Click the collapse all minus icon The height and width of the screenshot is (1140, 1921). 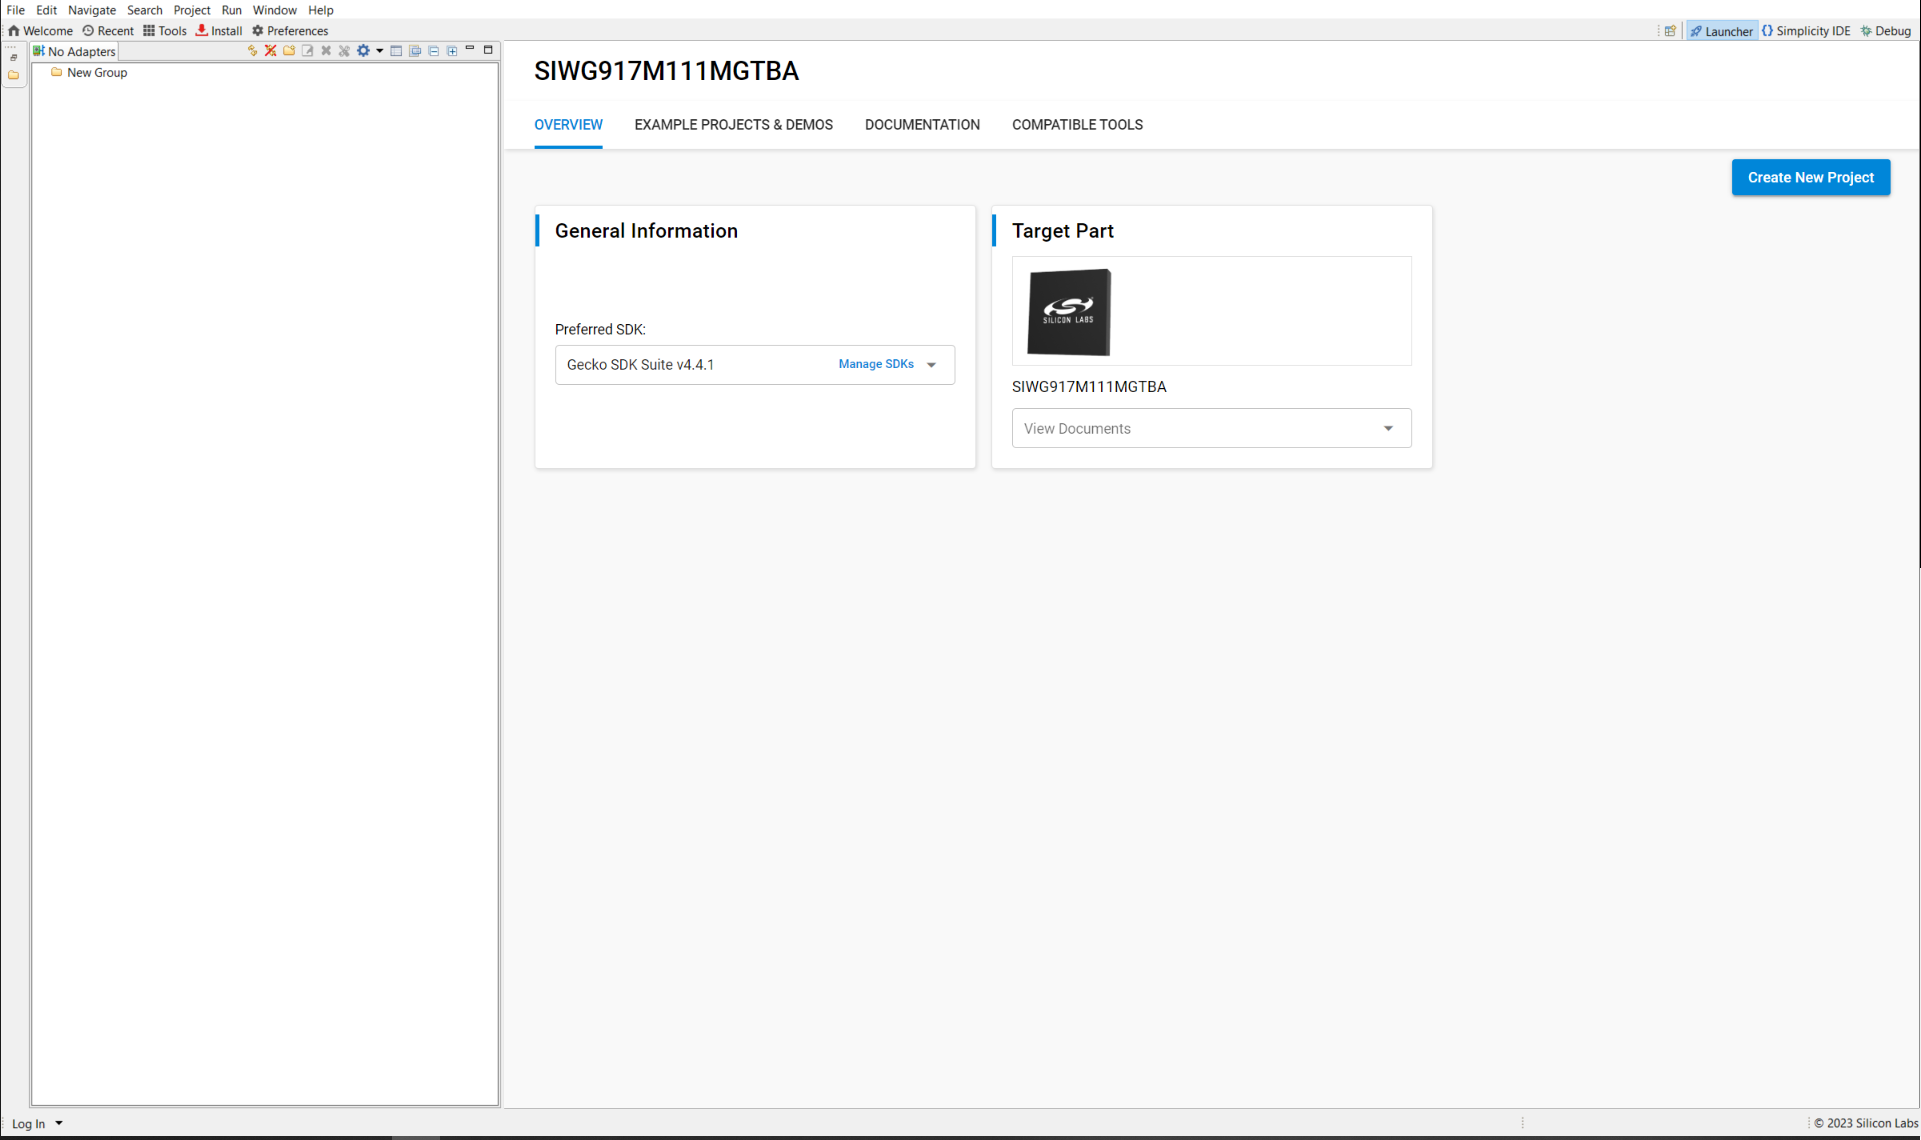pos(433,51)
